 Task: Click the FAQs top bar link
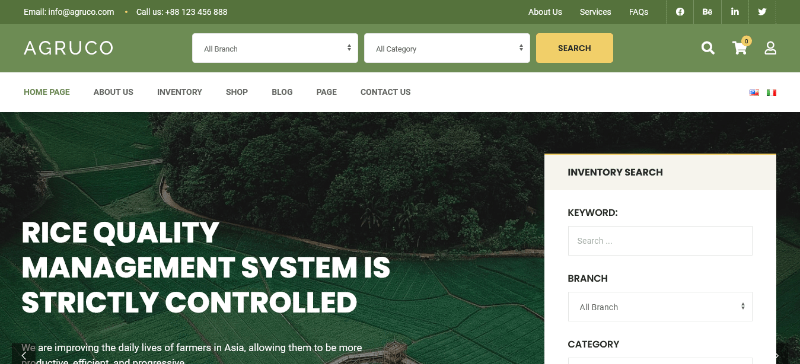click(x=639, y=12)
